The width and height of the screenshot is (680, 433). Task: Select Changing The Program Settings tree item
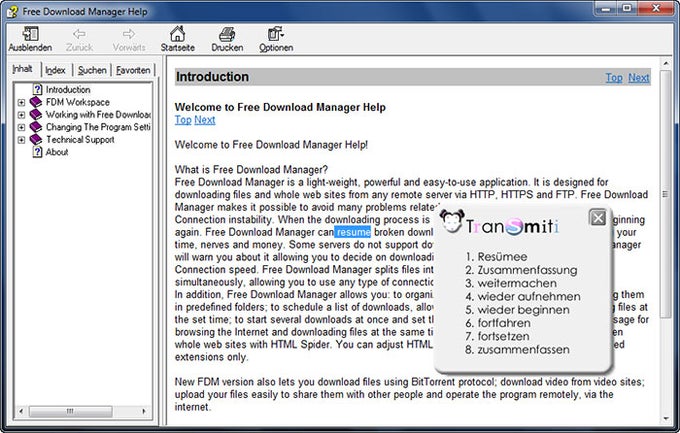point(98,127)
